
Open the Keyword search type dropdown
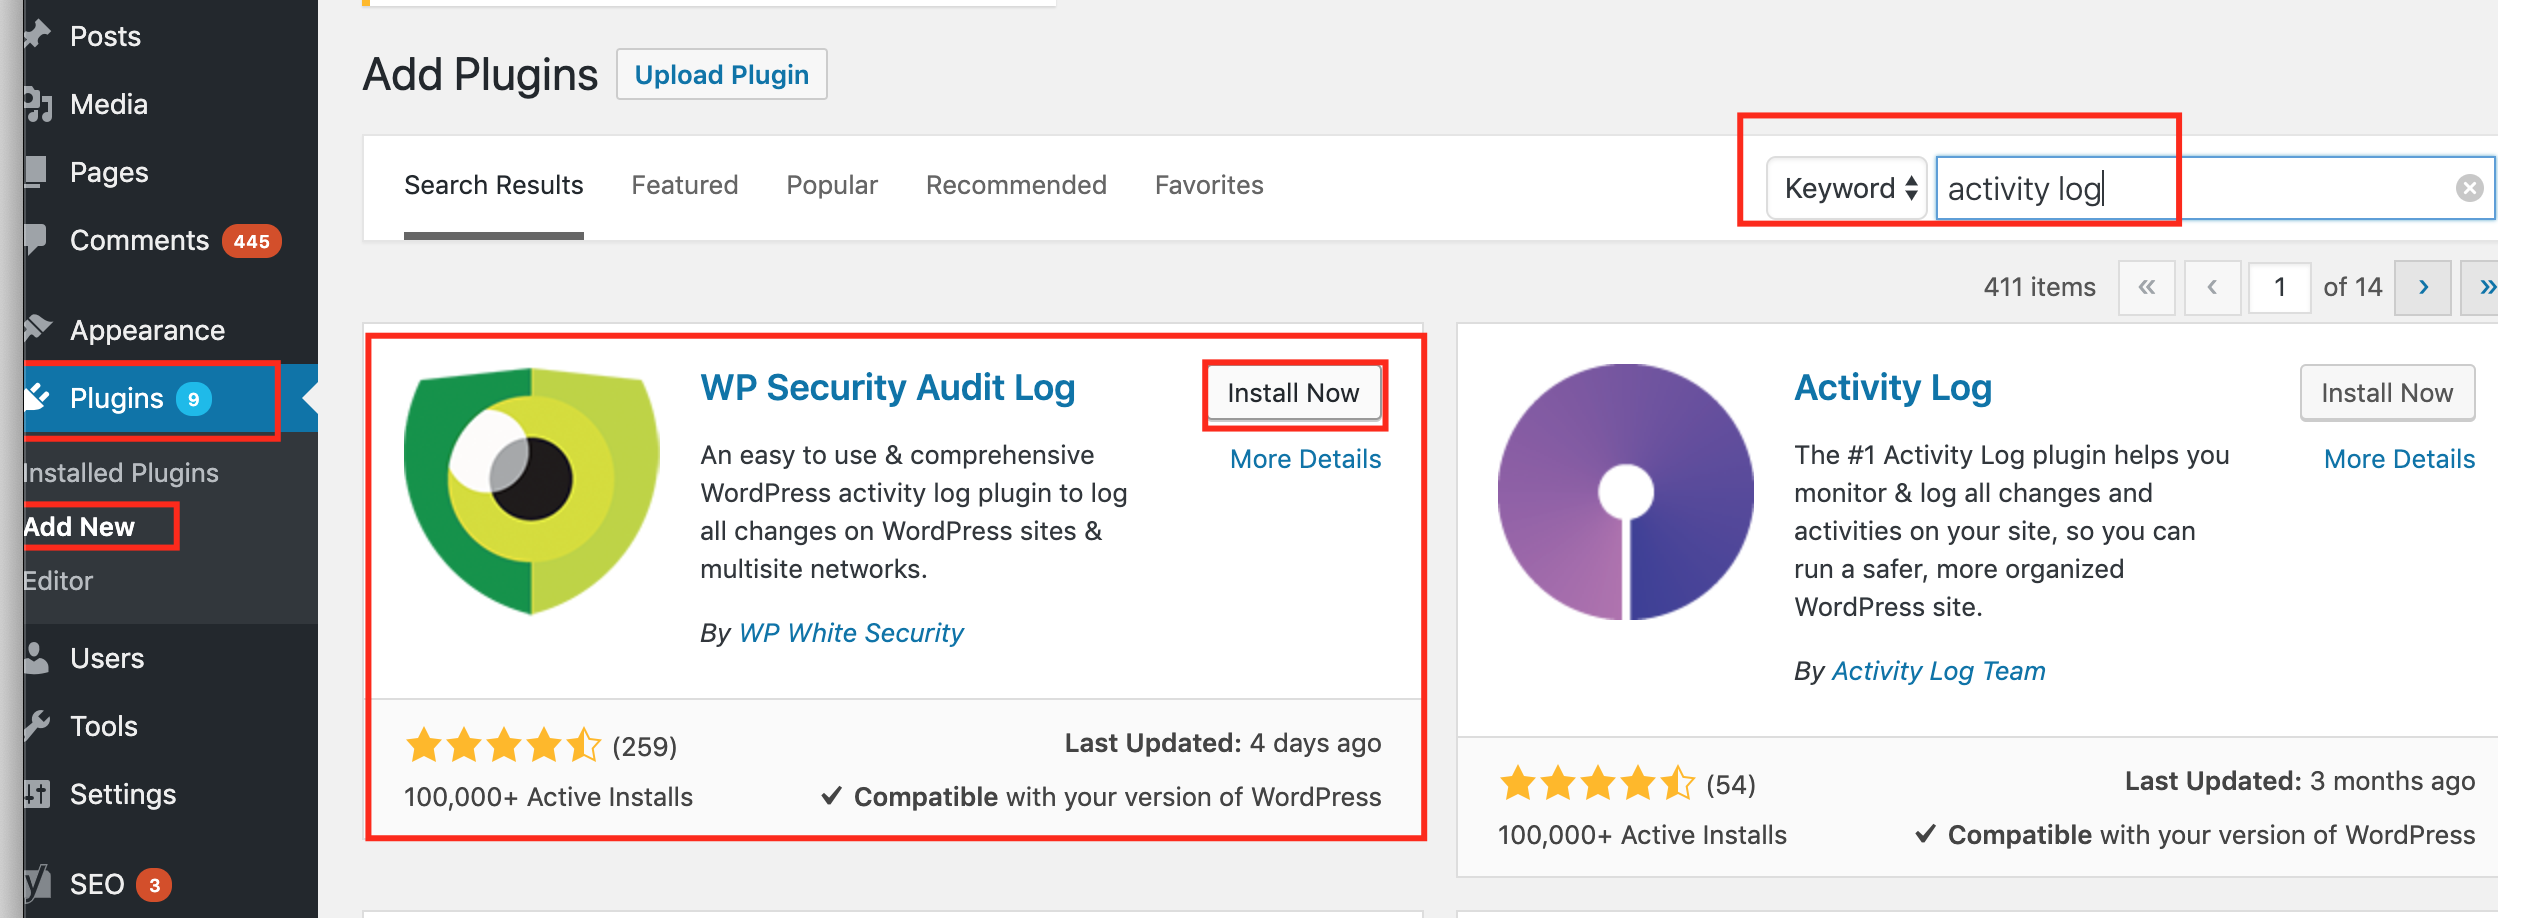coord(1846,188)
